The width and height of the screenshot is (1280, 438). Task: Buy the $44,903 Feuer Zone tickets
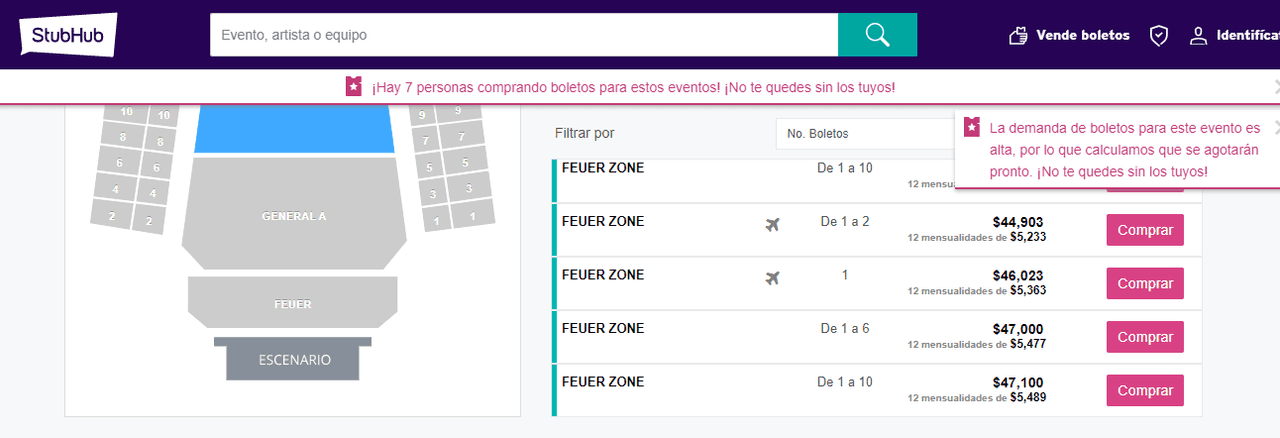[1145, 230]
